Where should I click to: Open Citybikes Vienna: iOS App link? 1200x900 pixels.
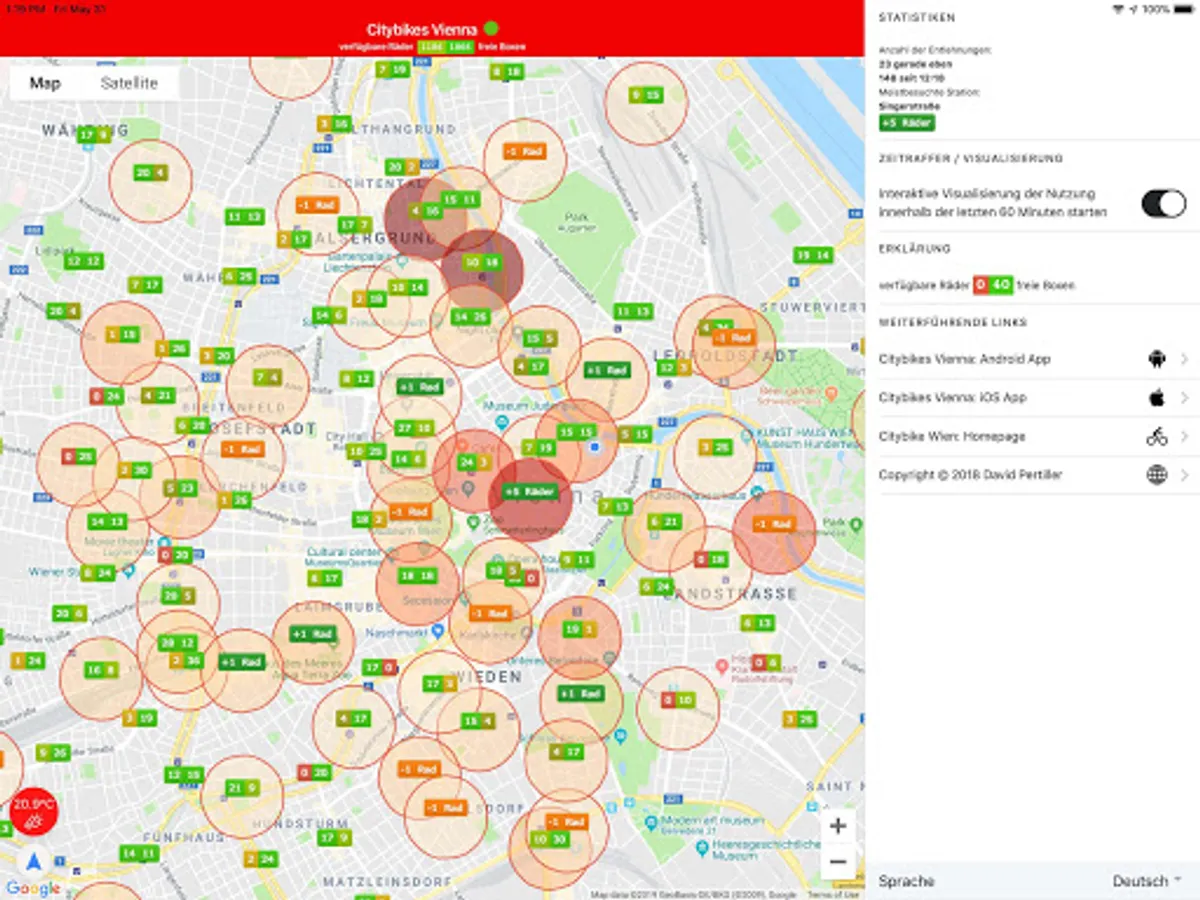pyautogui.click(x=1033, y=398)
